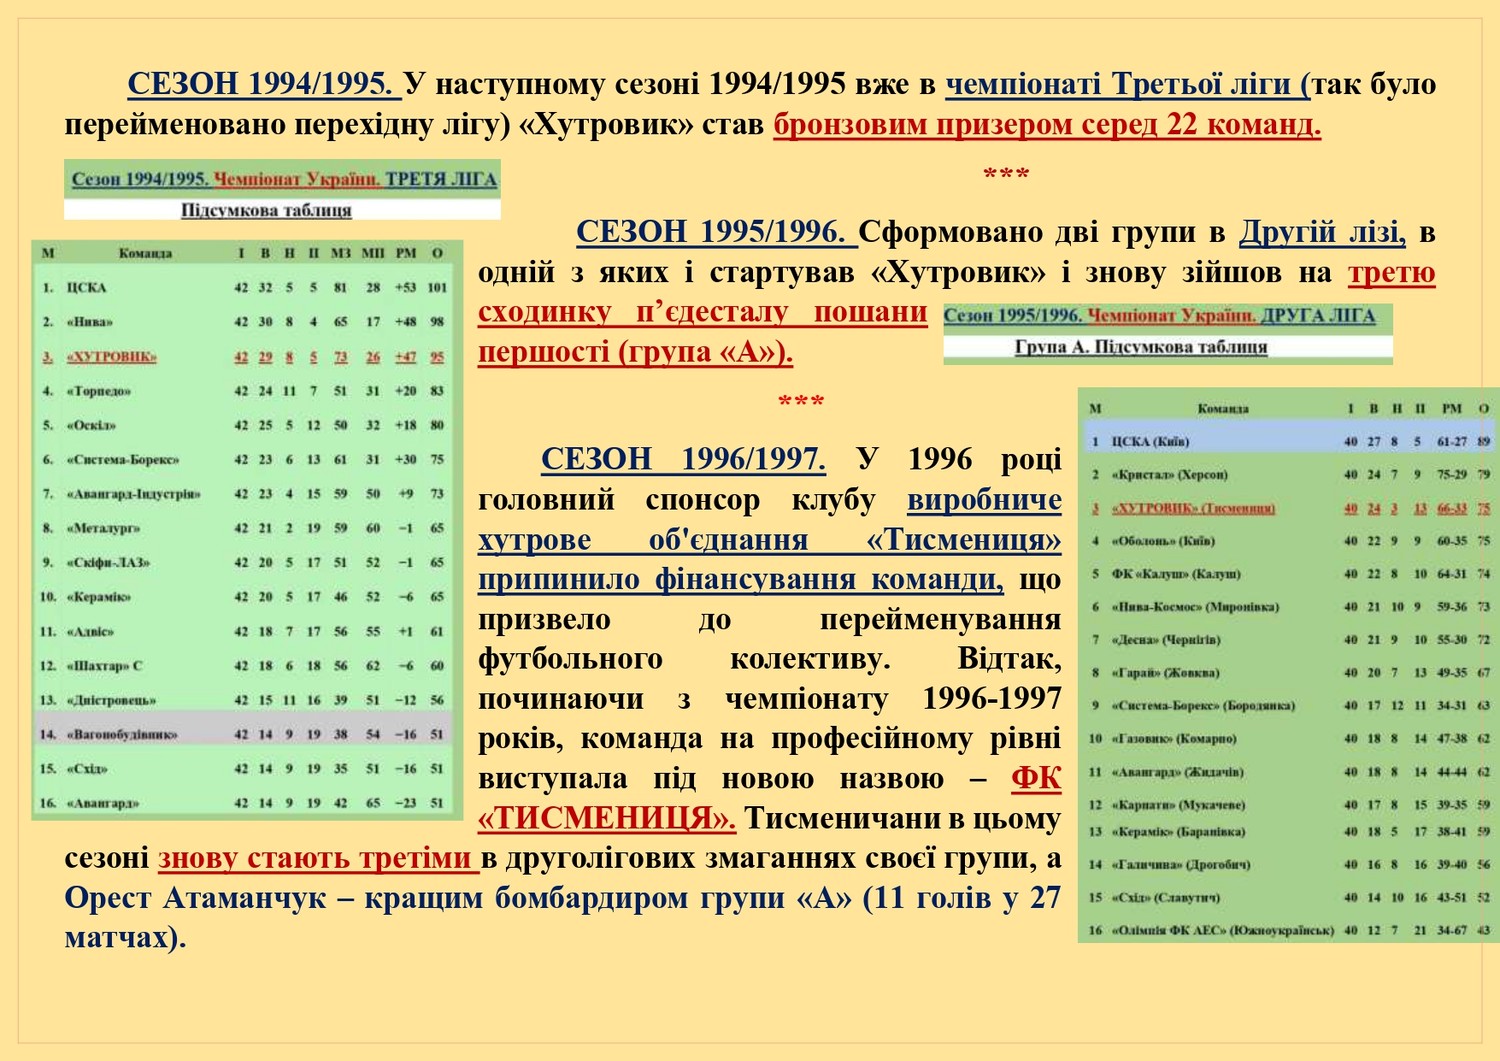This screenshot has width=1500, height=1061.
Task: Click ЦСКА's points value "101"
Action: click(437, 288)
